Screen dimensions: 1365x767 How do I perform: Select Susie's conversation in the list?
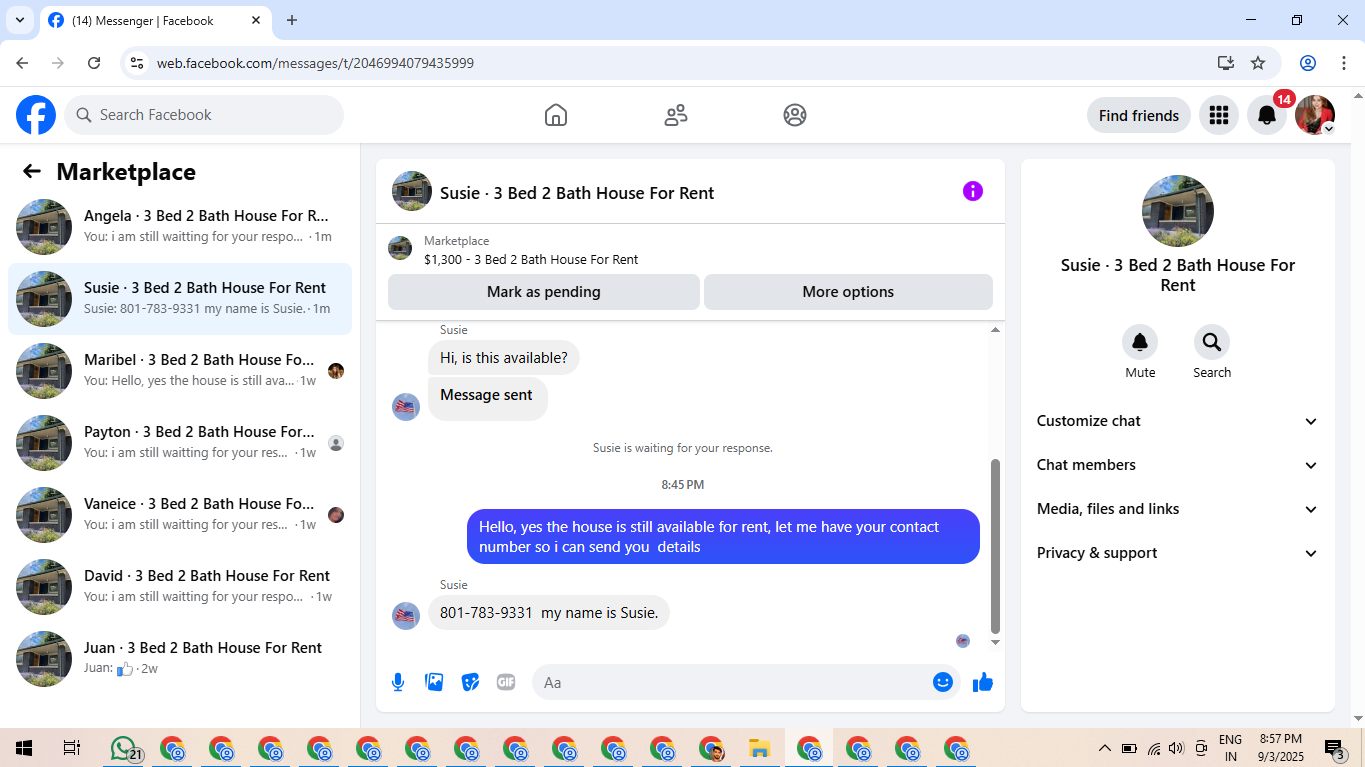click(x=180, y=299)
